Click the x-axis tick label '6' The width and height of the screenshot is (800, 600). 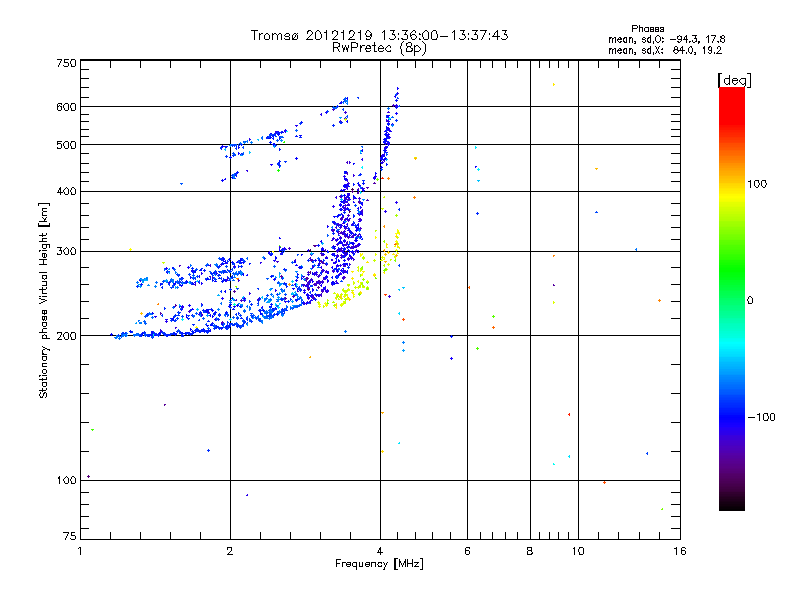pos(467,551)
